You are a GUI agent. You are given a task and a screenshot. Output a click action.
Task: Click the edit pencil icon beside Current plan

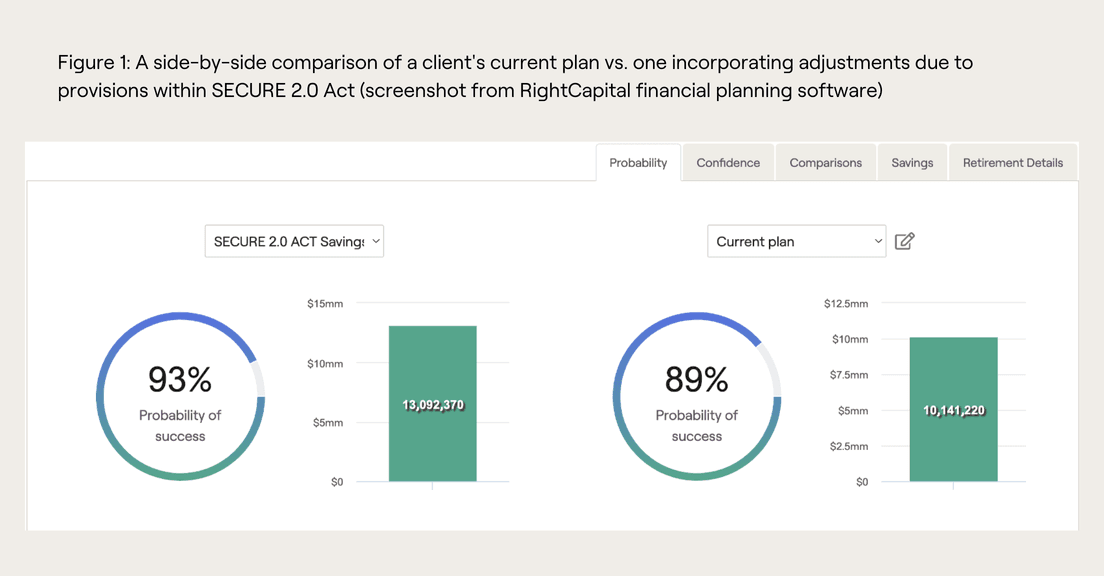[904, 241]
